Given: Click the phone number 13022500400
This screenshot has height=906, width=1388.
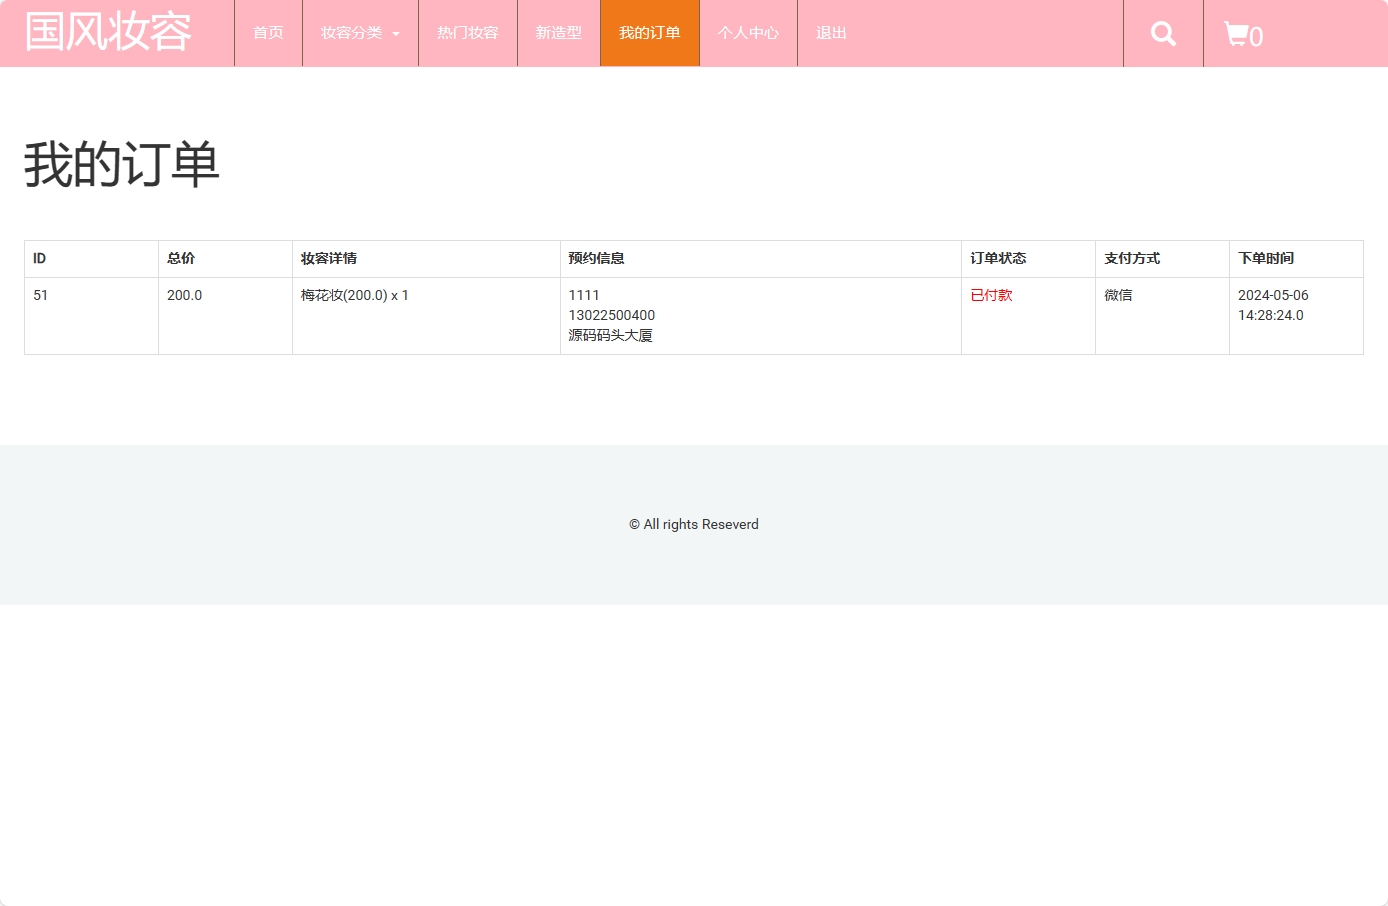Looking at the screenshot, I should click(612, 315).
